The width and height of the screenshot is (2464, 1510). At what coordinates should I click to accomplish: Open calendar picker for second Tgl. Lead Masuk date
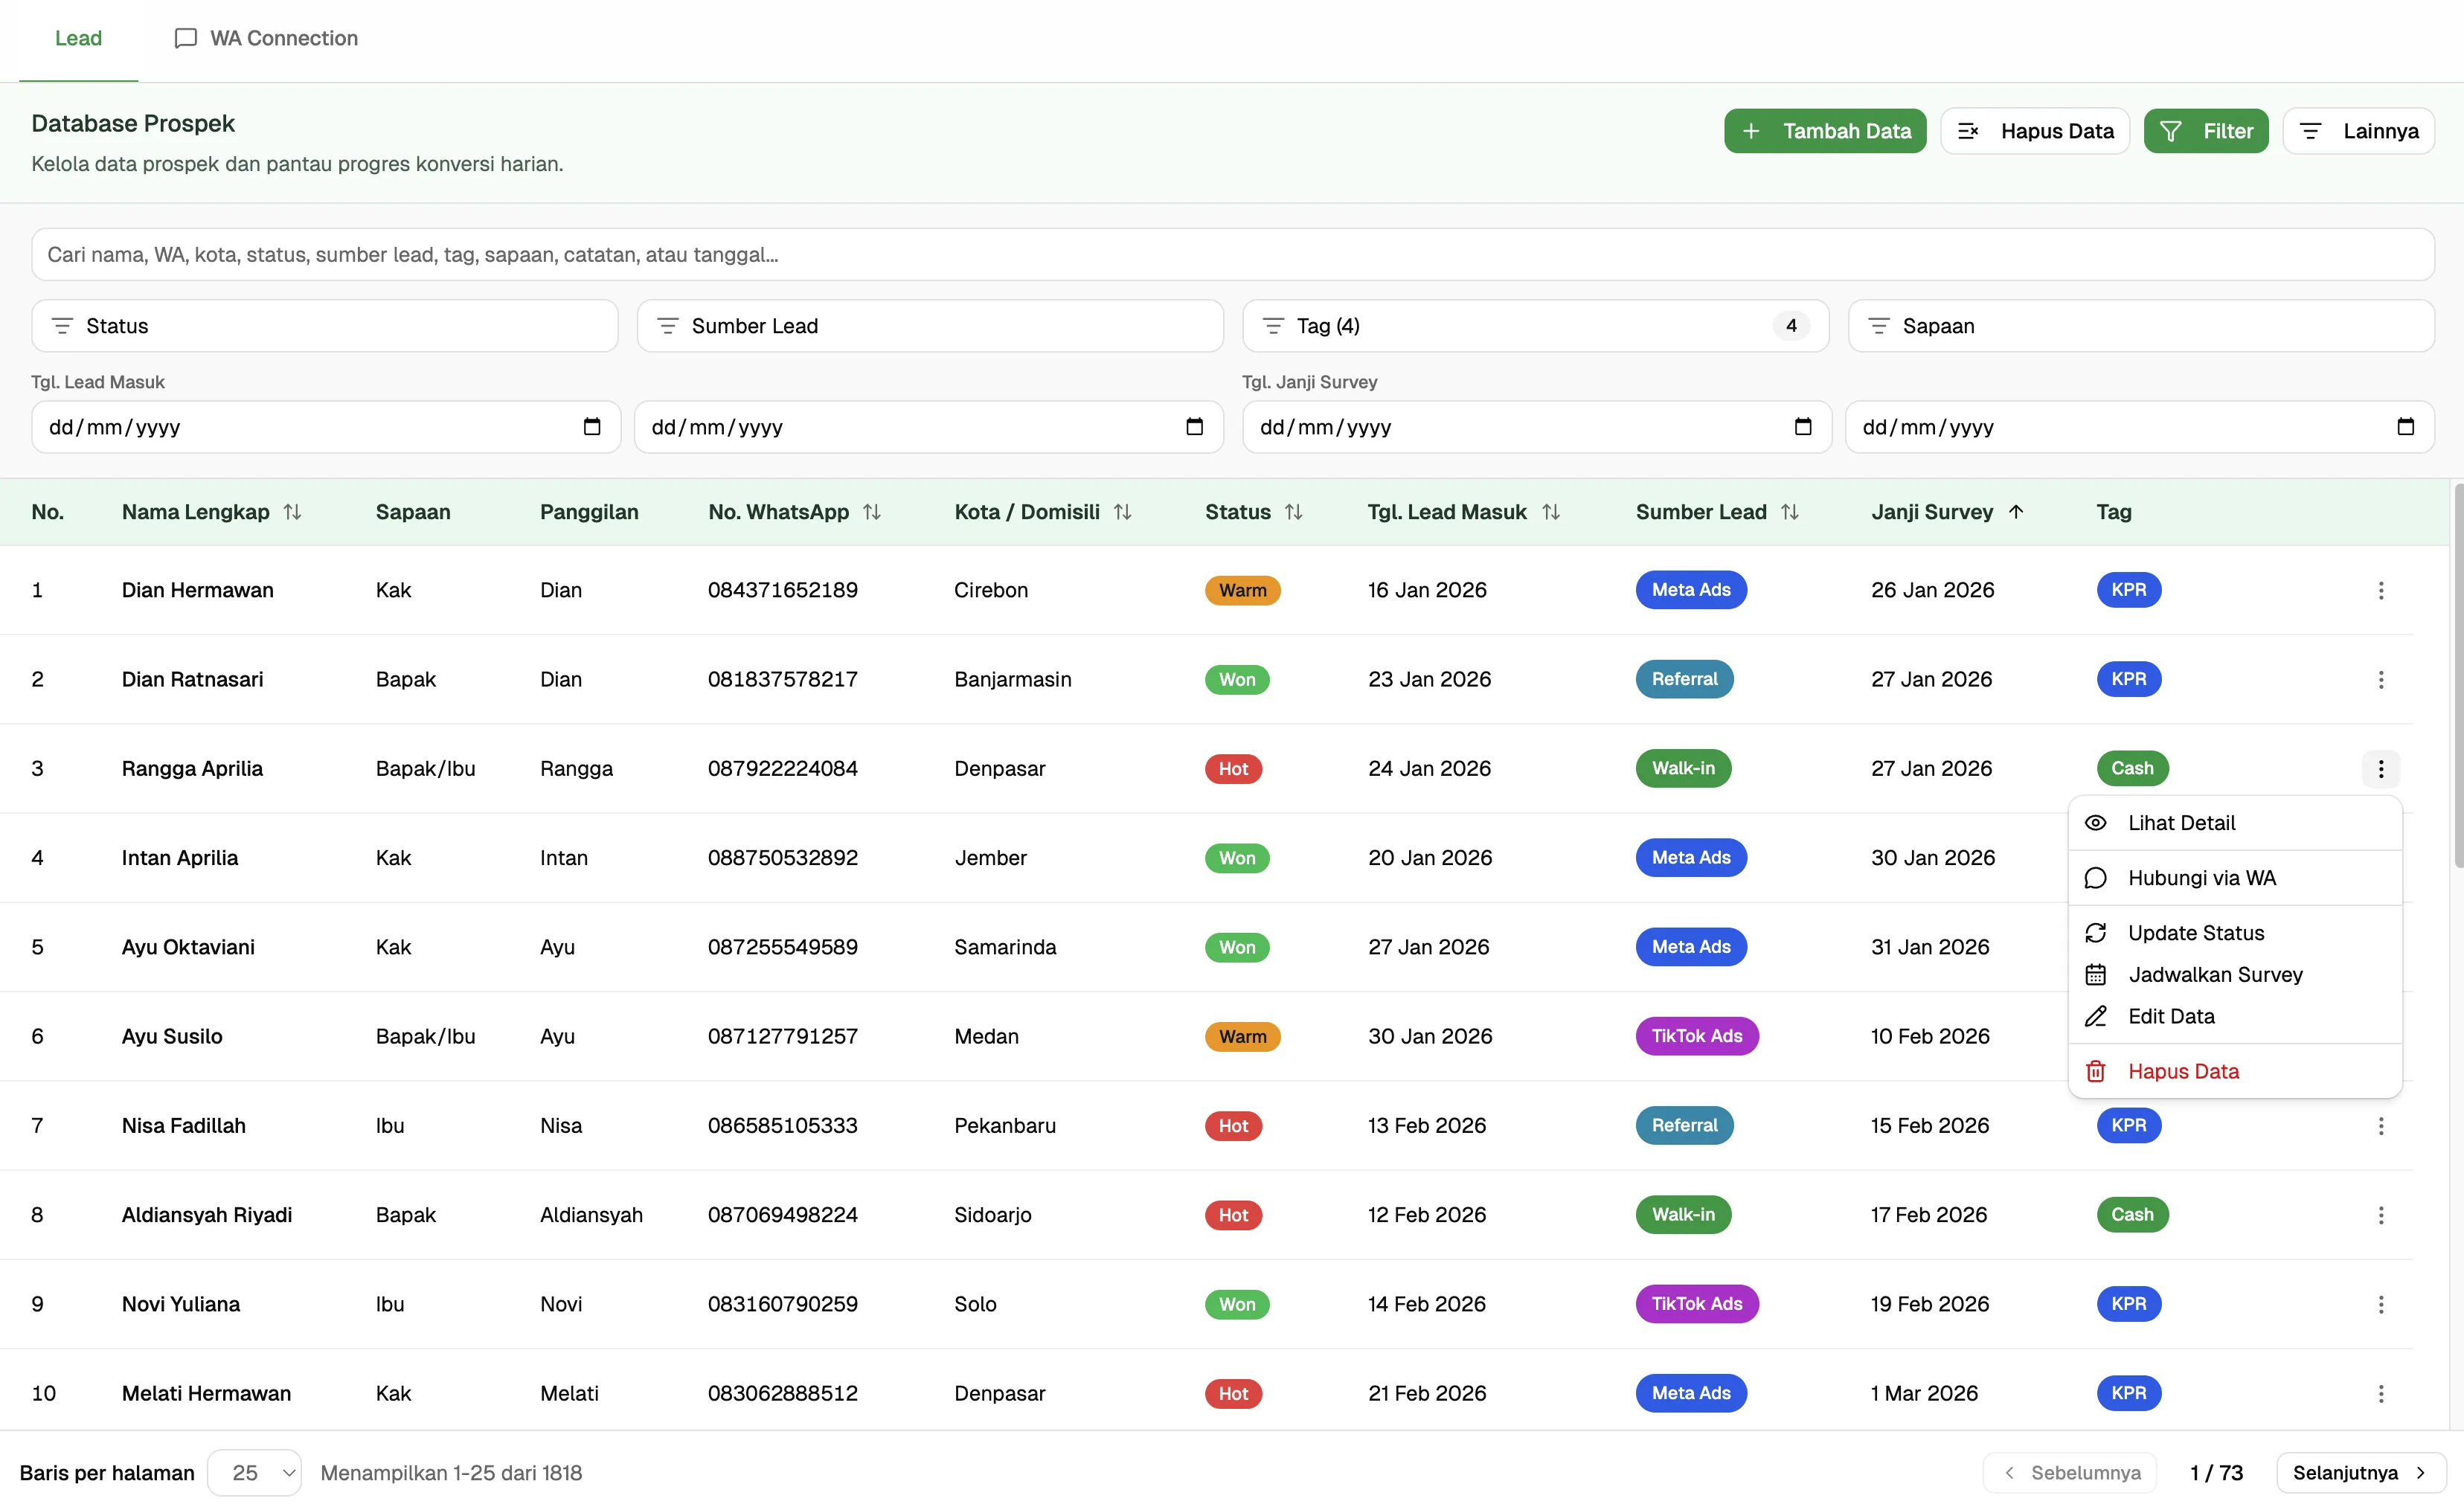1194,427
